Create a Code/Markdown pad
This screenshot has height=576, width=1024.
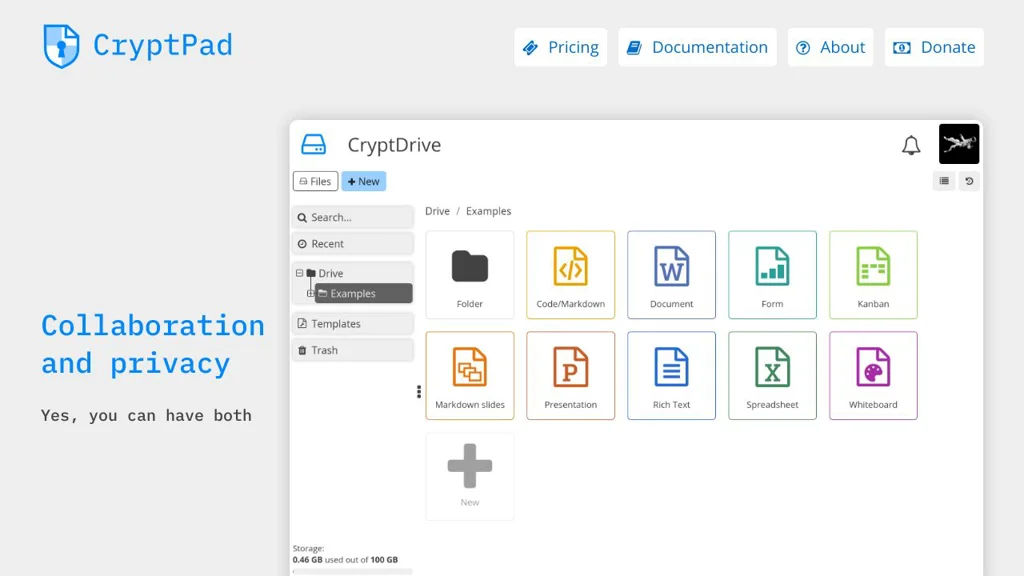570,274
